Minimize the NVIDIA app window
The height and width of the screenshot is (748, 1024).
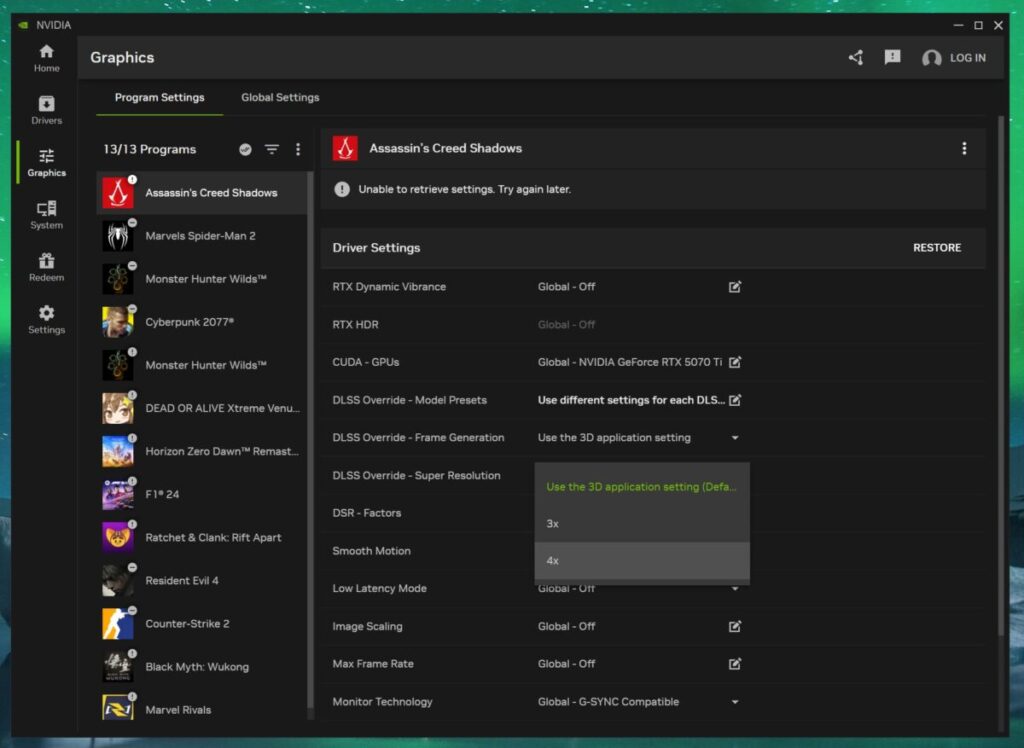click(x=958, y=25)
